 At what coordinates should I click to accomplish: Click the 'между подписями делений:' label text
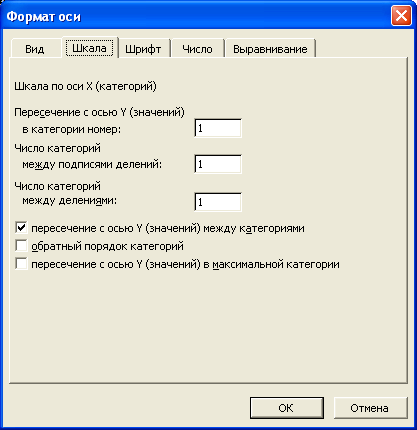92,164
